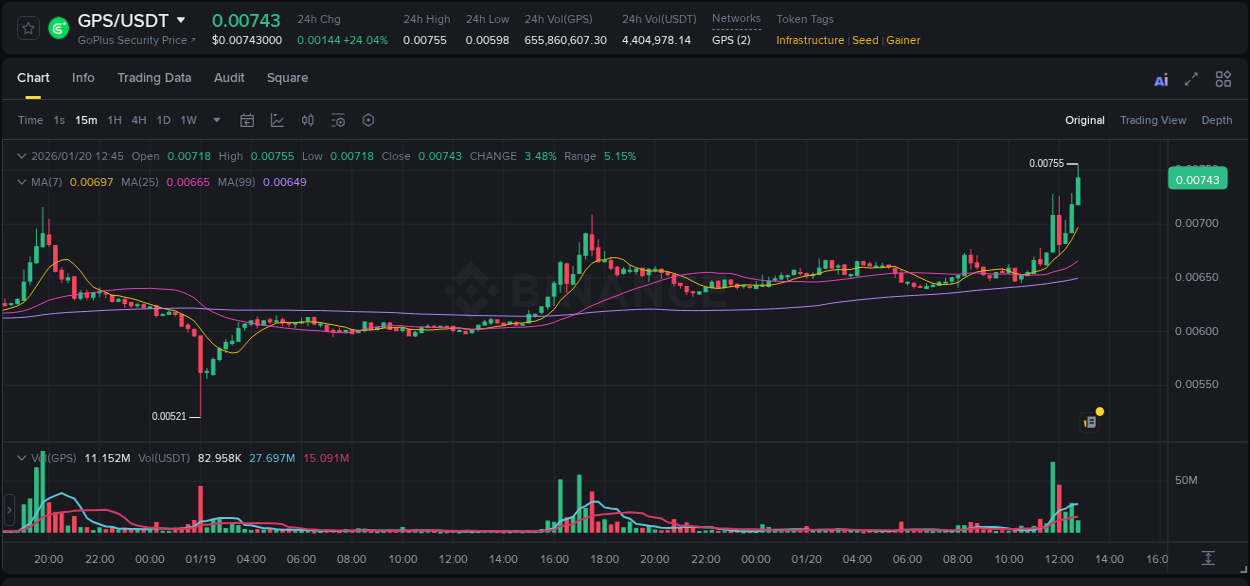Select the 1D timeframe
1250x586 pixels.
161,120
